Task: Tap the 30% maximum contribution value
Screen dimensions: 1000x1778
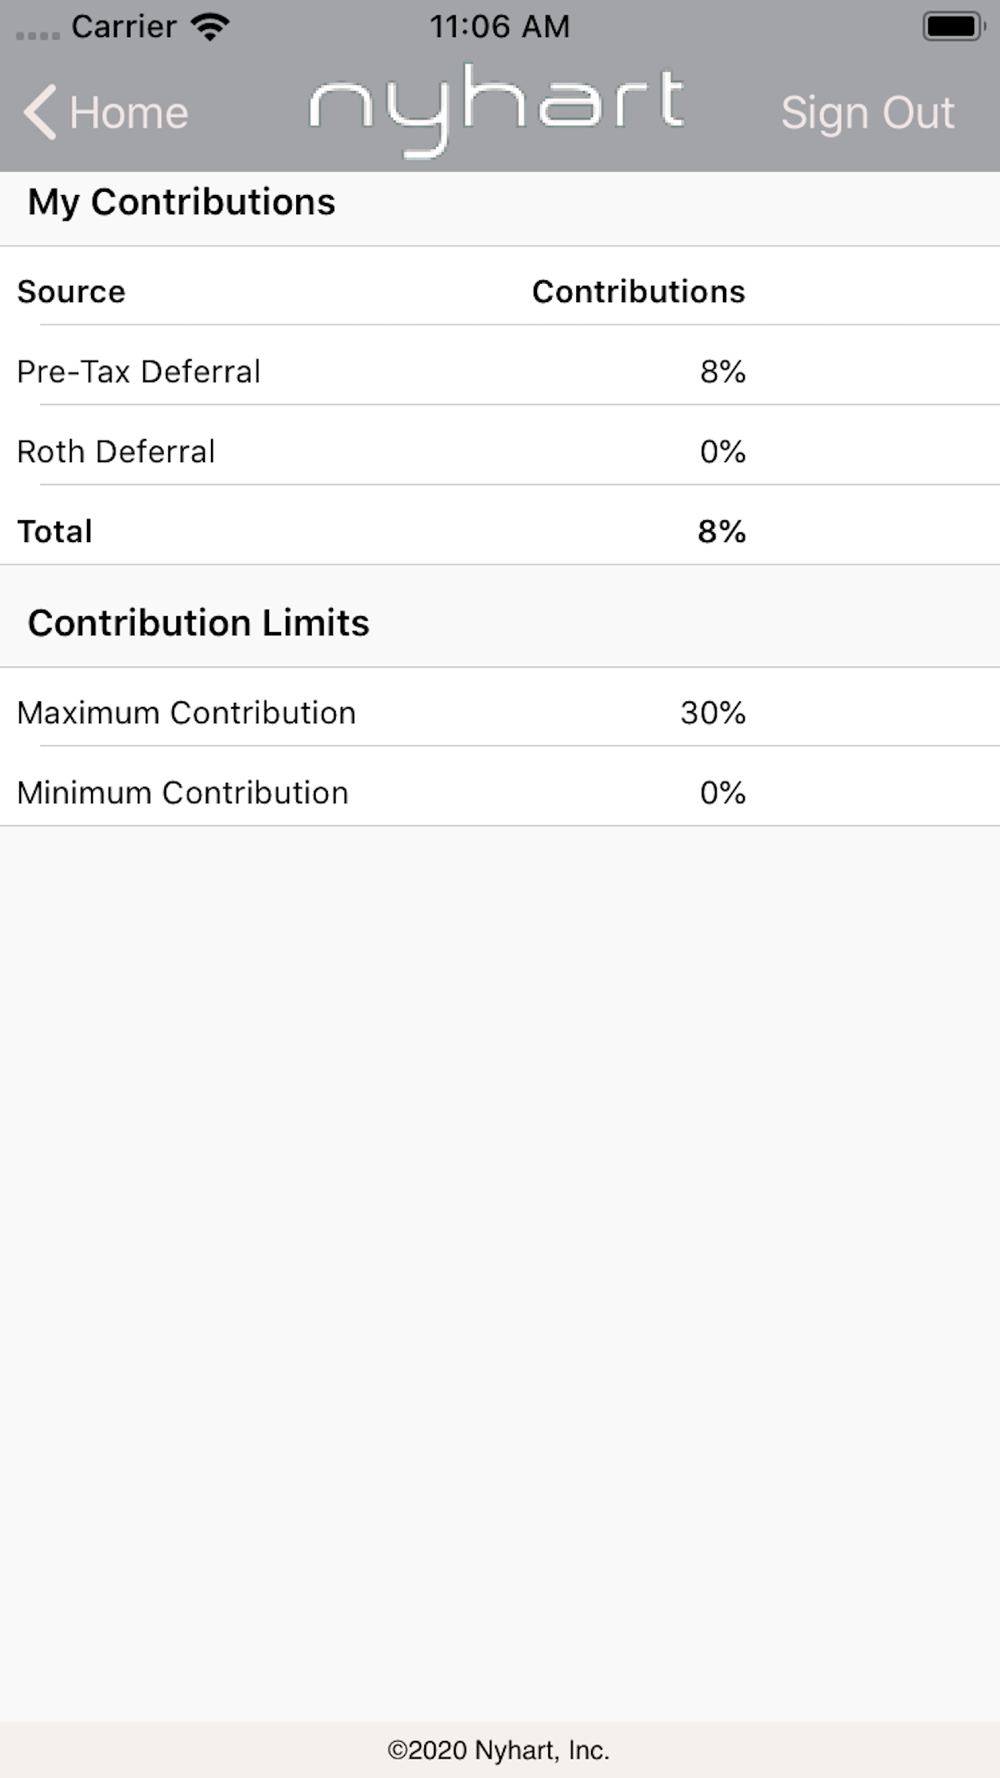Action: tap(713, 712)
